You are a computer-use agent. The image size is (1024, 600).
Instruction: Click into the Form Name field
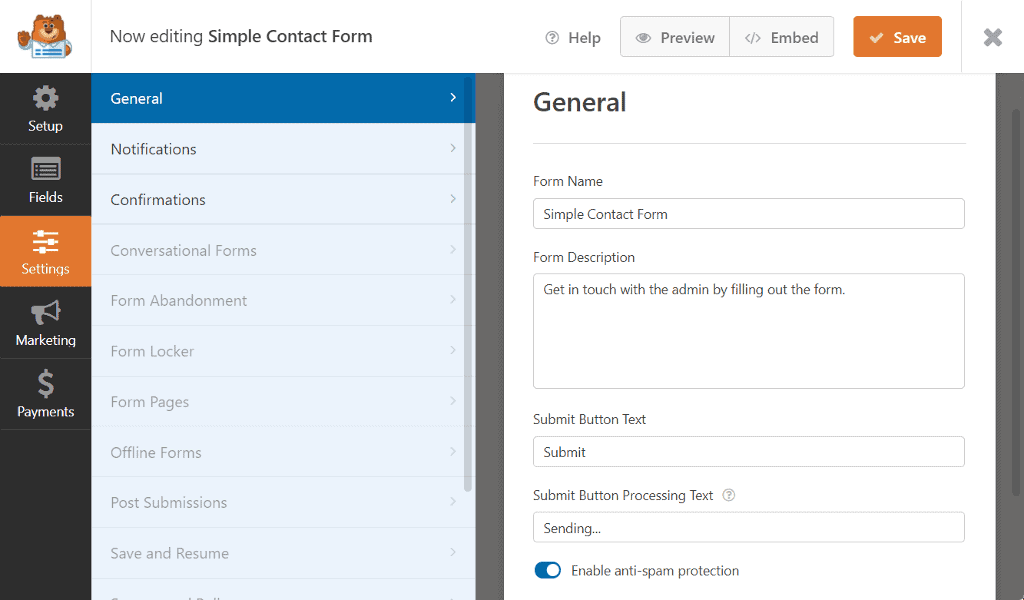tap(748, 214)
